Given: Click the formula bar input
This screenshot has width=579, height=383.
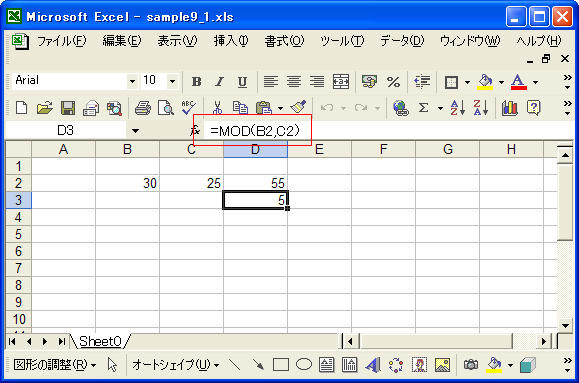Looking at the screenshot, I should pyautogui.click(x=390, y=130).
